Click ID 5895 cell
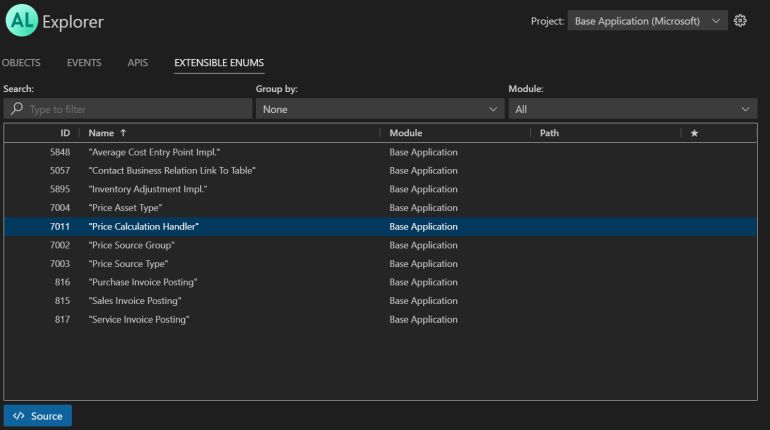This screenshot has height=430, width=770. 60,189
